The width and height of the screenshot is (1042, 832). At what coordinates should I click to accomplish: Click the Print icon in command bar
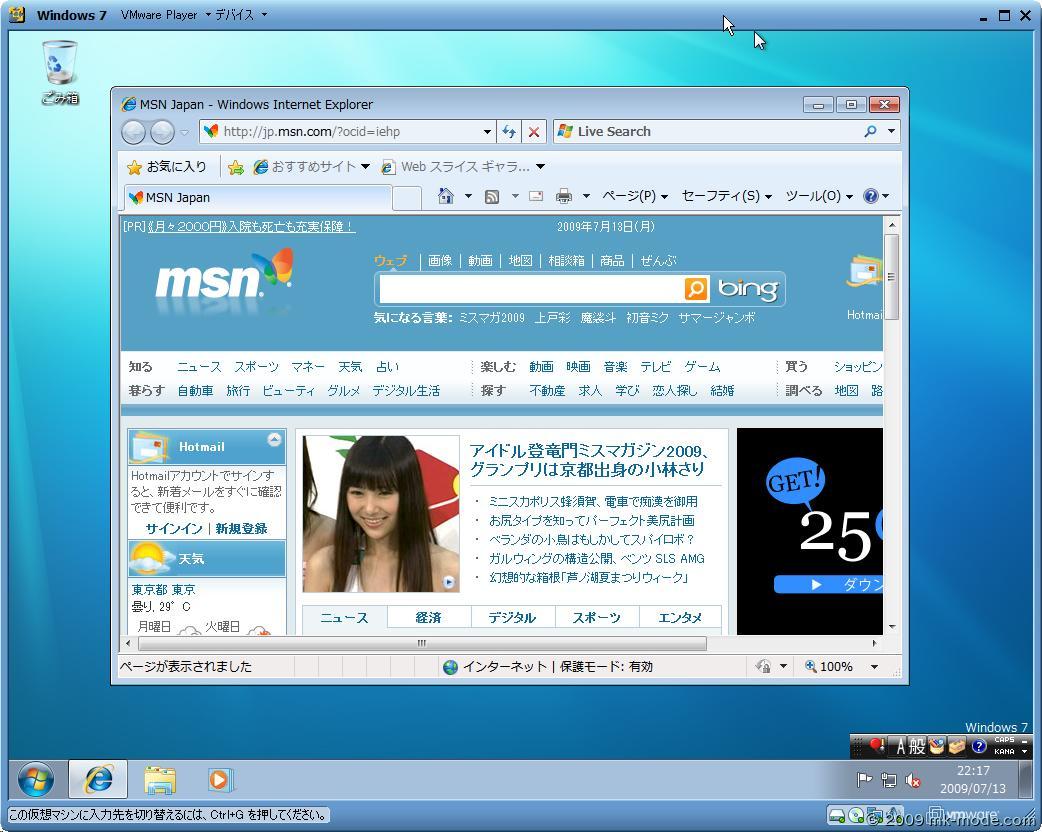(x=564, y=196)
